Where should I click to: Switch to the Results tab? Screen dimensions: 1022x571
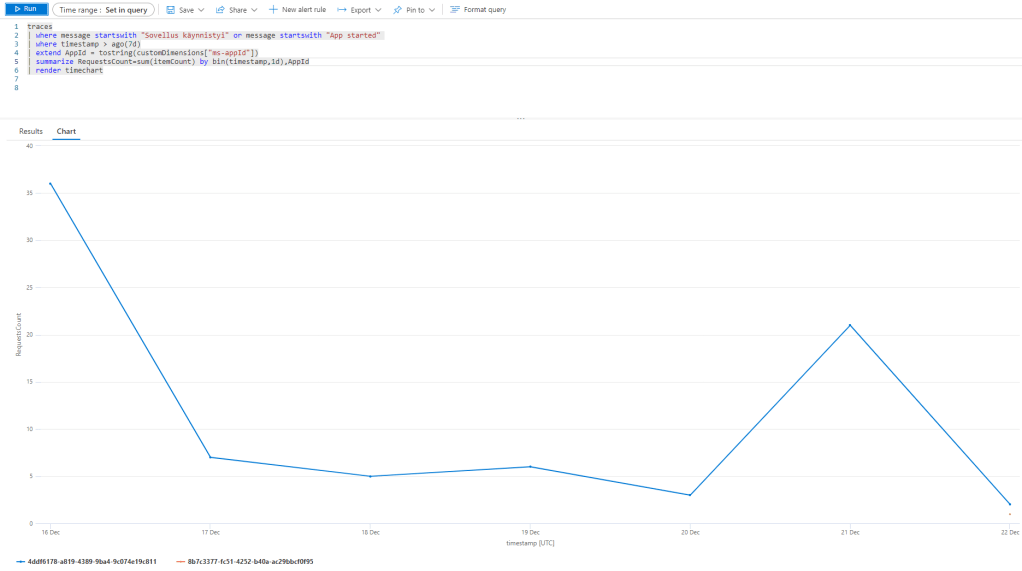click(x=31, y=131)
